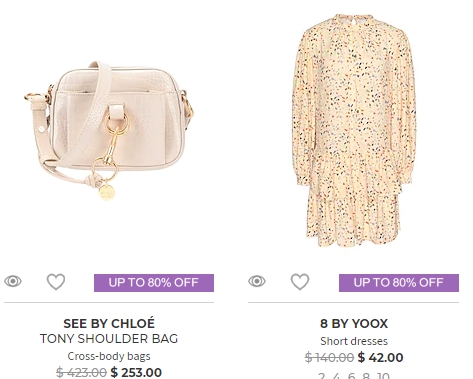Open quick view for the 8 by YOOX dress
The image size is (473, 379).
(x=257, y=281)
